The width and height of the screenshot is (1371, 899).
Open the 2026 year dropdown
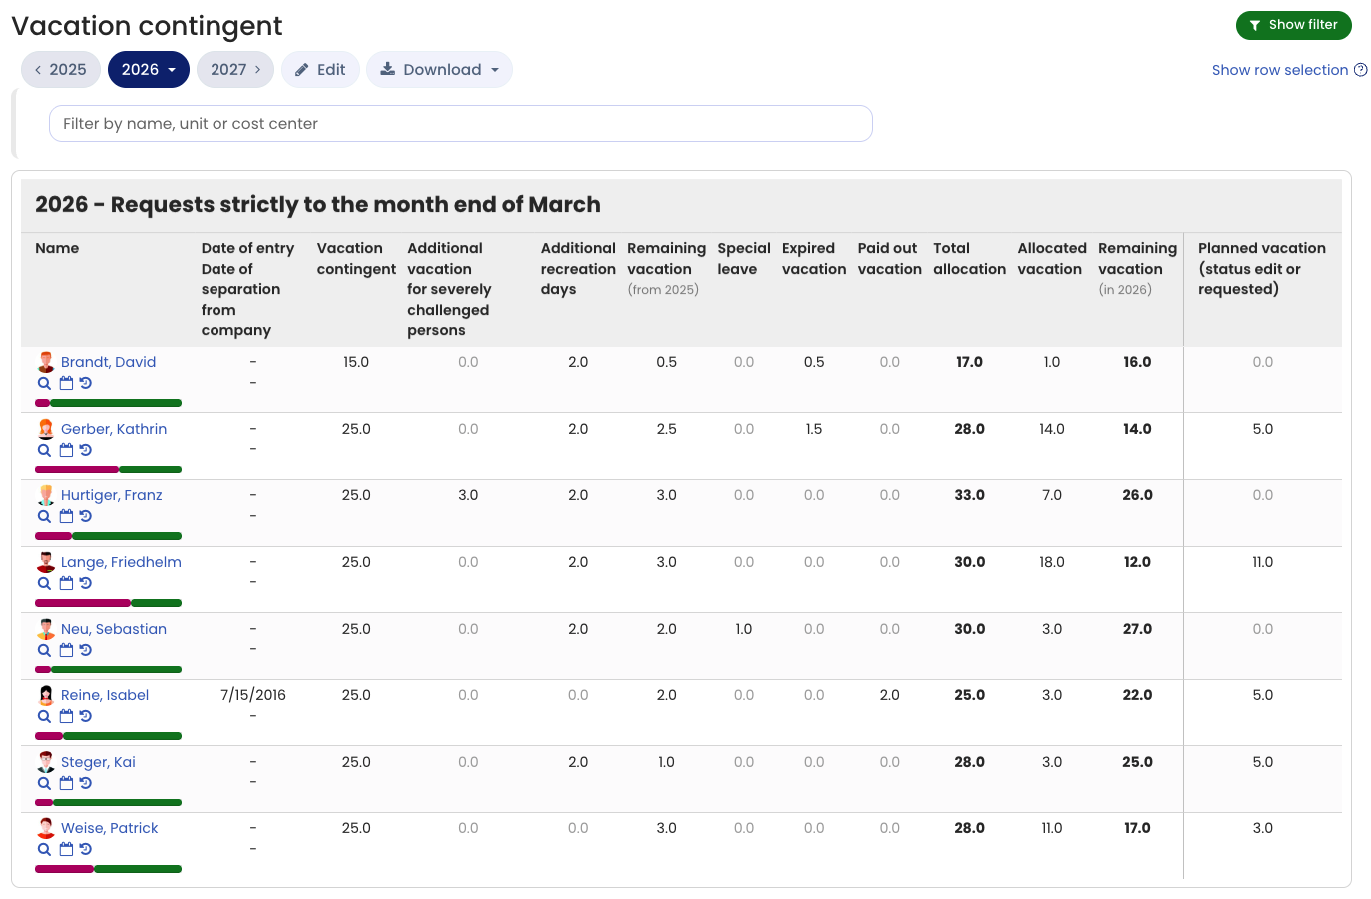click(149, 70)
